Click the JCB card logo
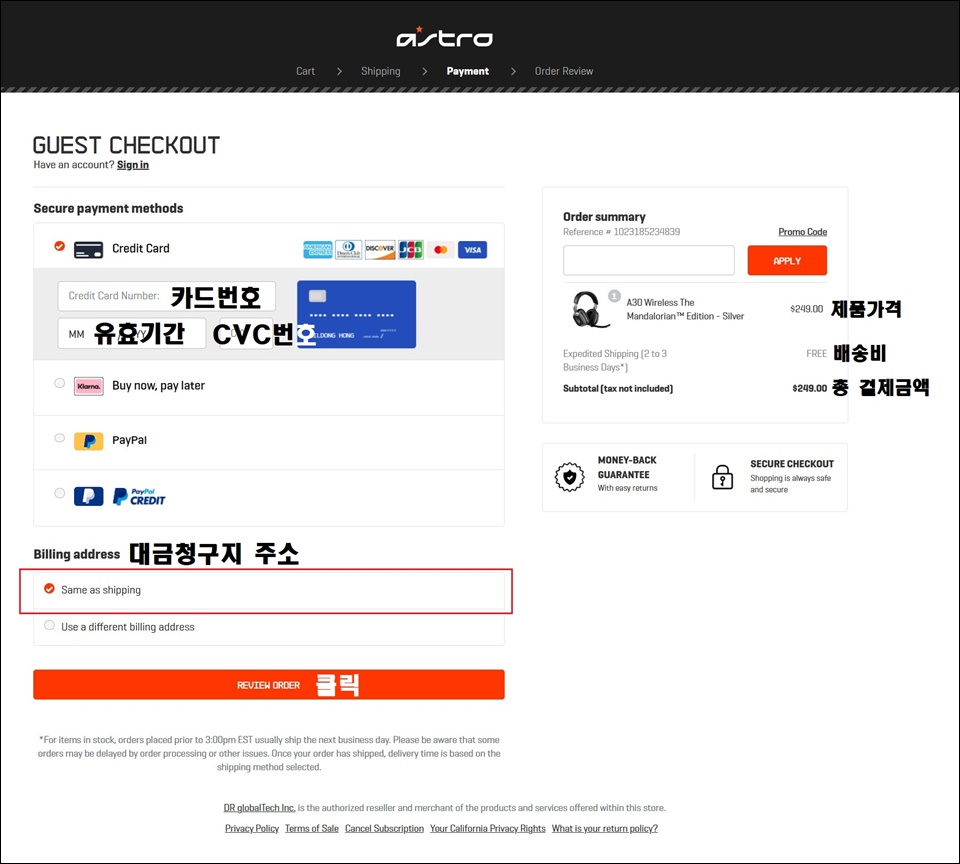The image size is (960, 864). (411, 249)
